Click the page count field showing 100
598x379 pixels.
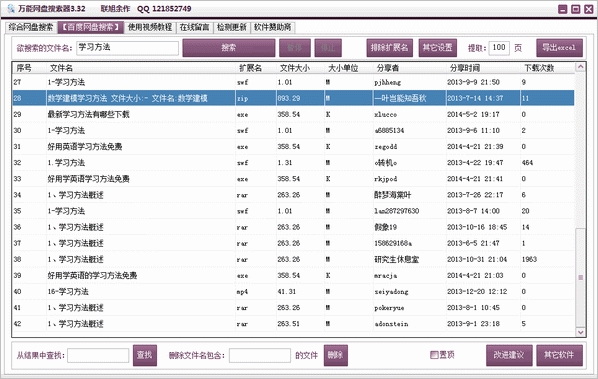499,48
